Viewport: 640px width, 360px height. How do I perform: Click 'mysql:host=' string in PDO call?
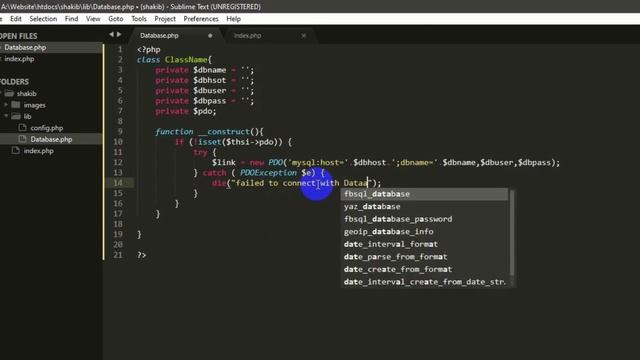[x=318, y=162]
